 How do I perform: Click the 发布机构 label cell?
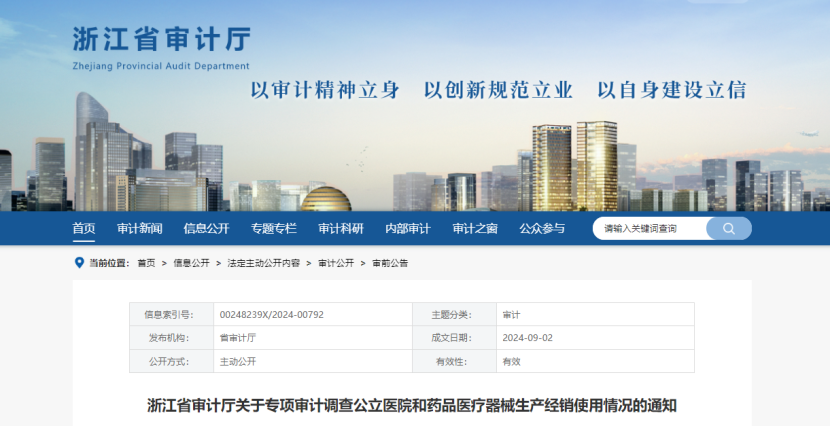coord(172,338)
